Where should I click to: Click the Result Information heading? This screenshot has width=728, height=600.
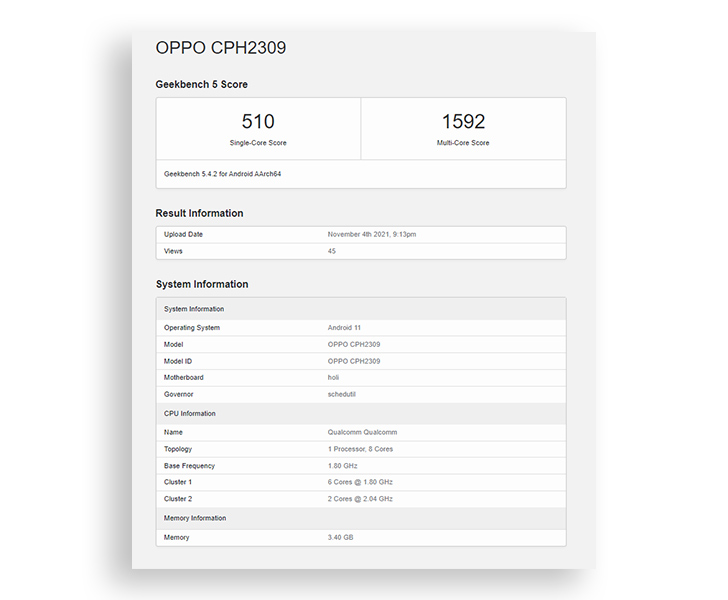tap(199, 213)
